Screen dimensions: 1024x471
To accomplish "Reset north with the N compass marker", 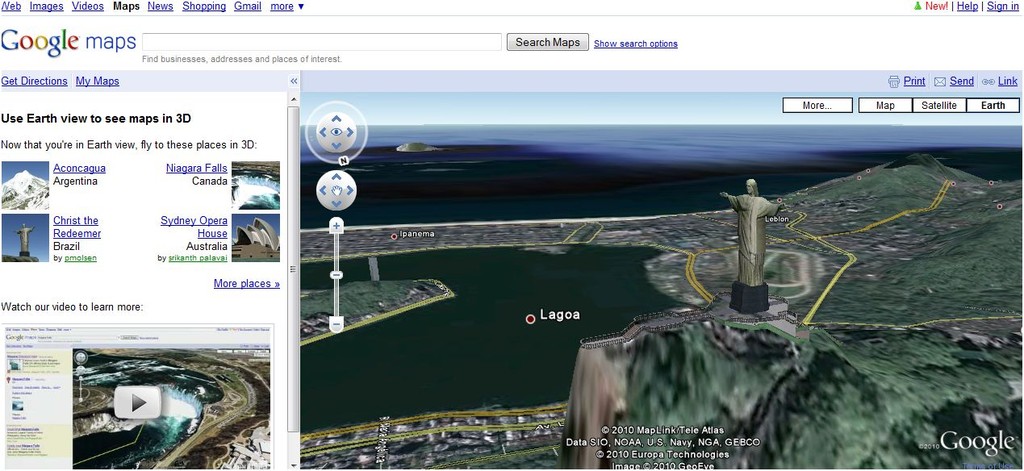I will tap(343, 160).
